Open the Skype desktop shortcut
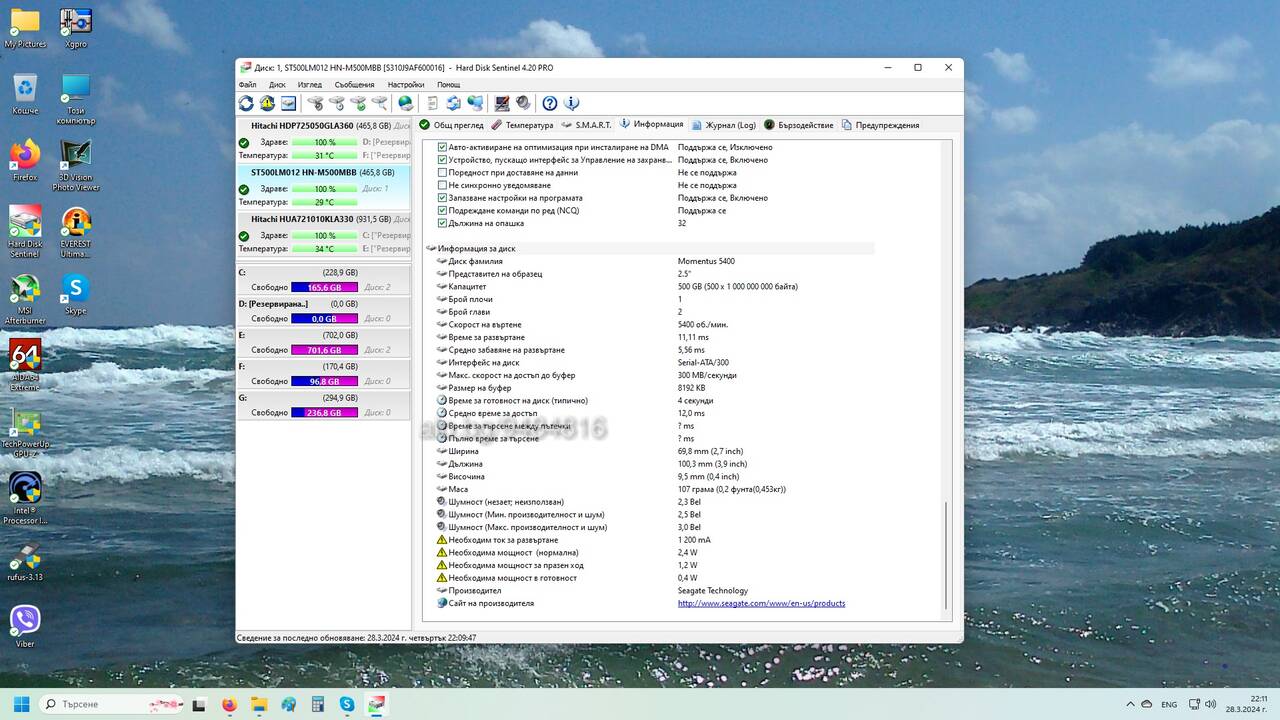Image resolution: width=1280 pixels, height=720 pixels. point(76,294)
